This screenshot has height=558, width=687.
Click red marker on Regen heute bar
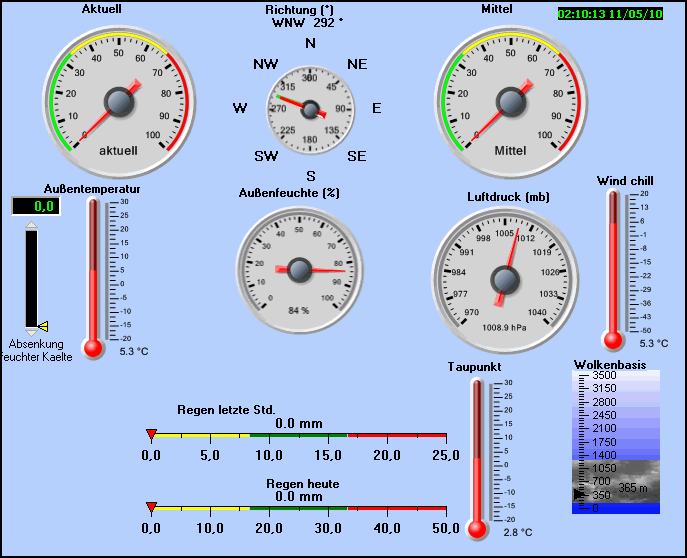point(151,507)
